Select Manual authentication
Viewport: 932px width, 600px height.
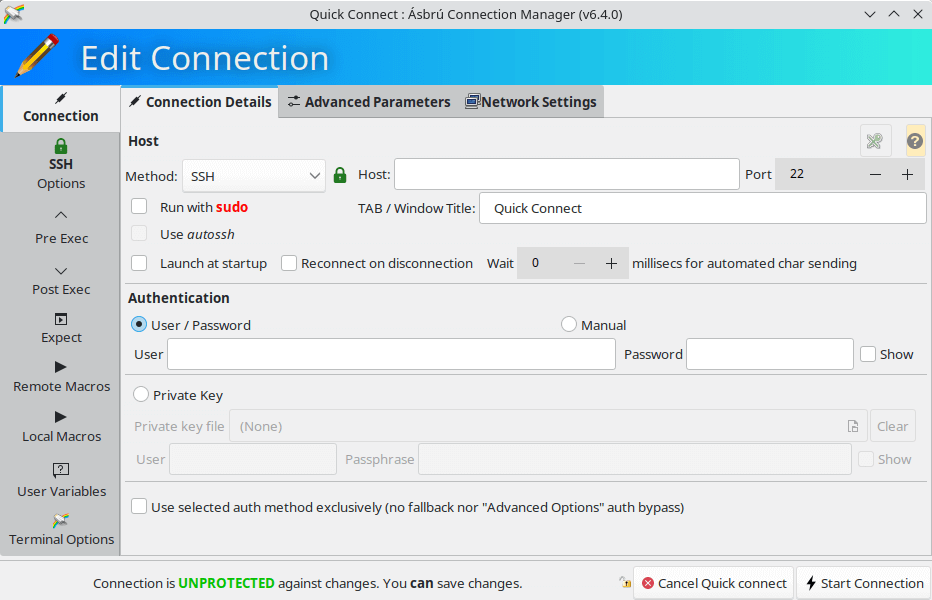[569, 324]
